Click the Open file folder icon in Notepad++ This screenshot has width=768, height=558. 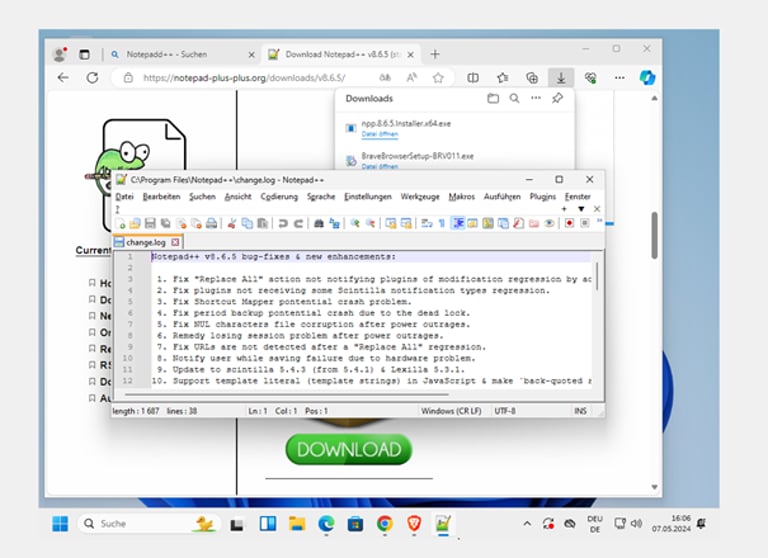click(x=135, y=224)
